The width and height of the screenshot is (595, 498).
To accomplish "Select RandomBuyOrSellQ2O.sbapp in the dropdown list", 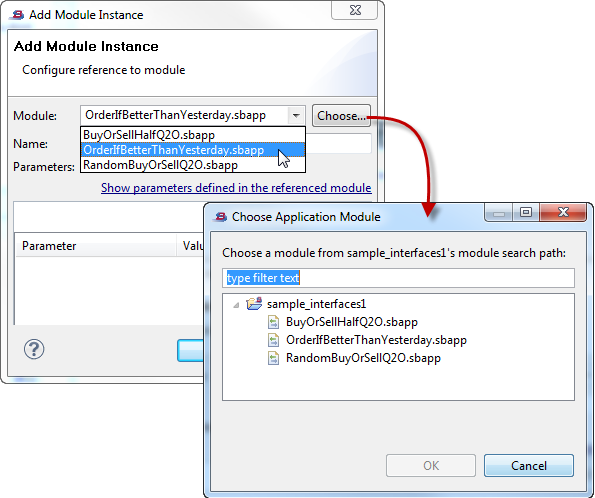I will (193, 165).
